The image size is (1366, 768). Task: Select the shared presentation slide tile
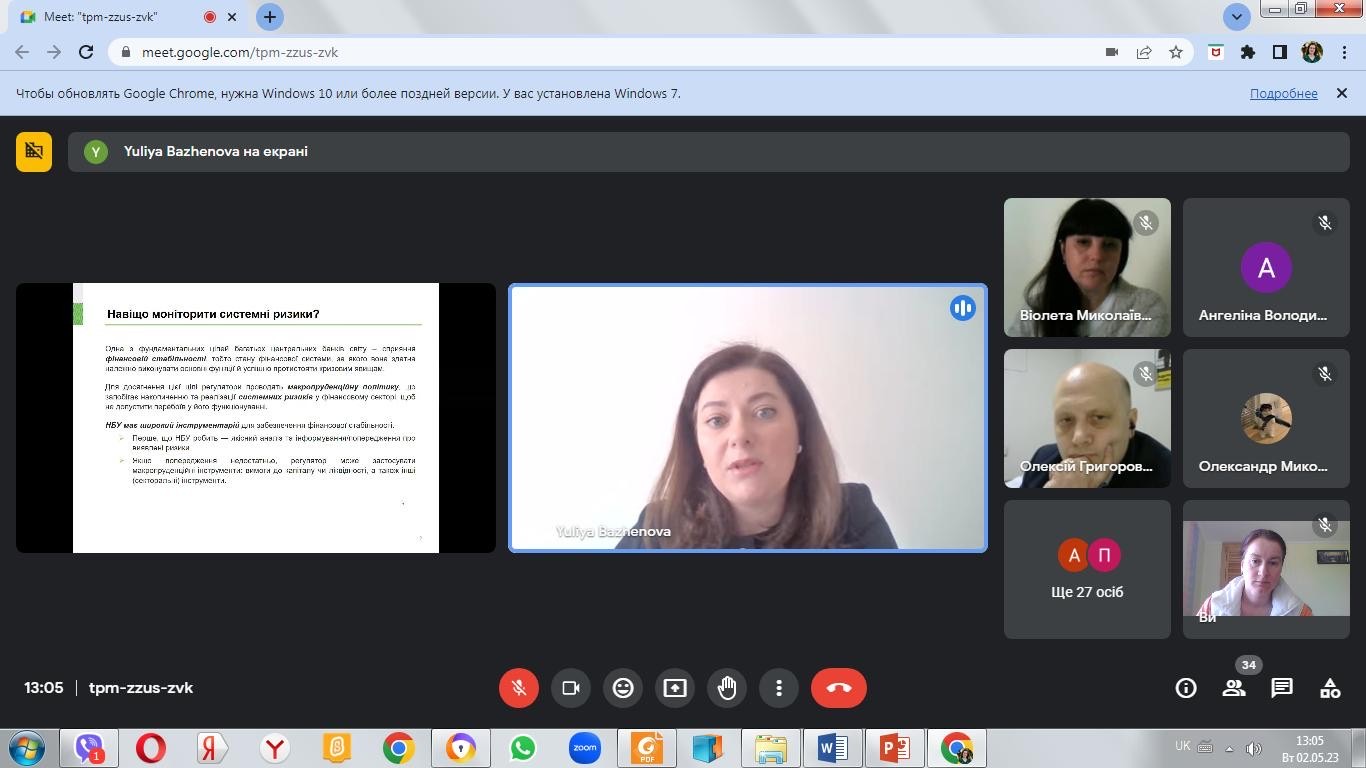tap(256, 418)
